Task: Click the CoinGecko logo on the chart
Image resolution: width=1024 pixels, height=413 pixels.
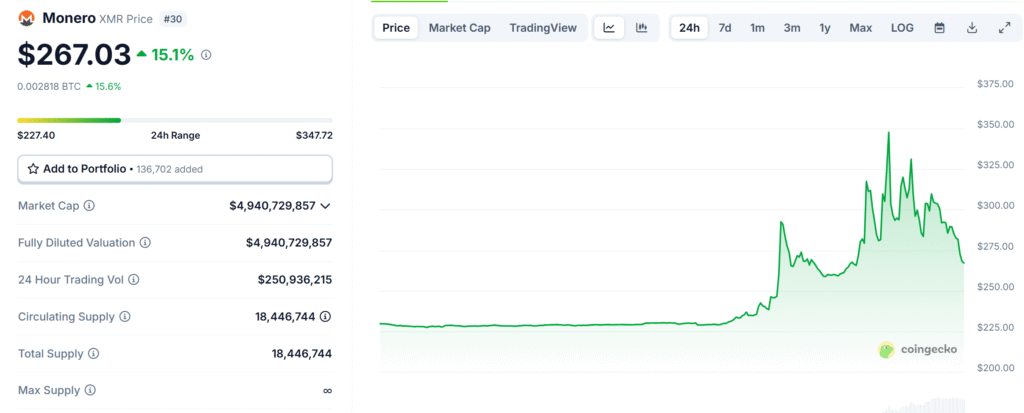Action: 918,350
